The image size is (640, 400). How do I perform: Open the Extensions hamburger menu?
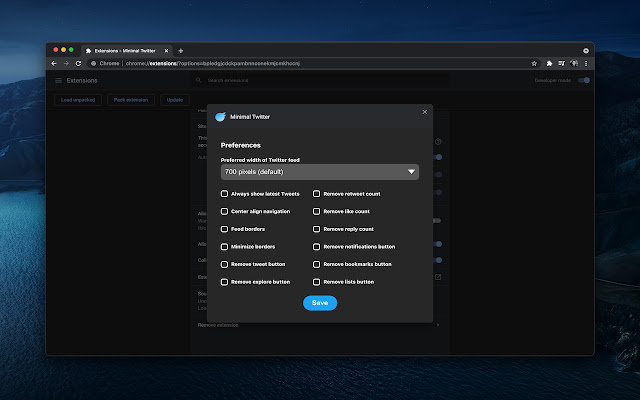pos(59,80)
